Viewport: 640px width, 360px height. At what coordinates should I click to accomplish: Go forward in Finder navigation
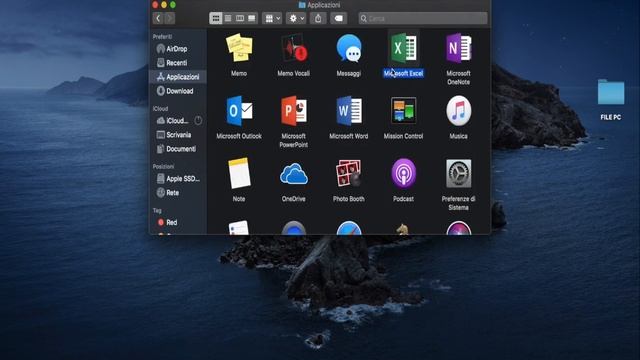tap(169, 18)
